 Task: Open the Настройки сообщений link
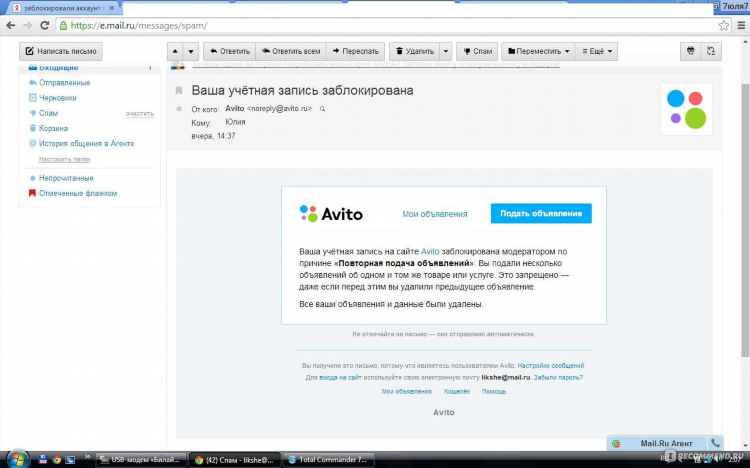pos(551,366)
